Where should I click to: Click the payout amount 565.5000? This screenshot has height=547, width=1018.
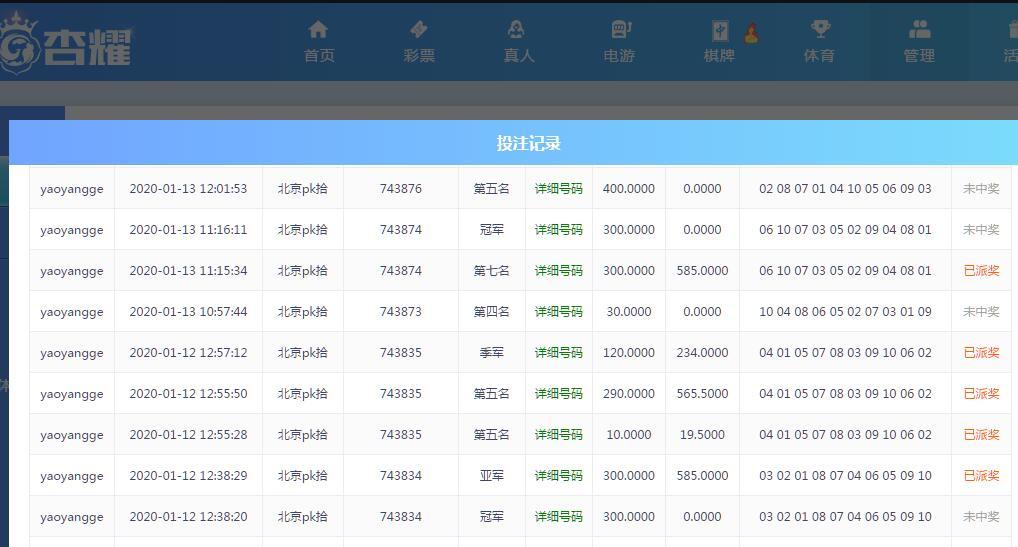[x=702, y=394]
